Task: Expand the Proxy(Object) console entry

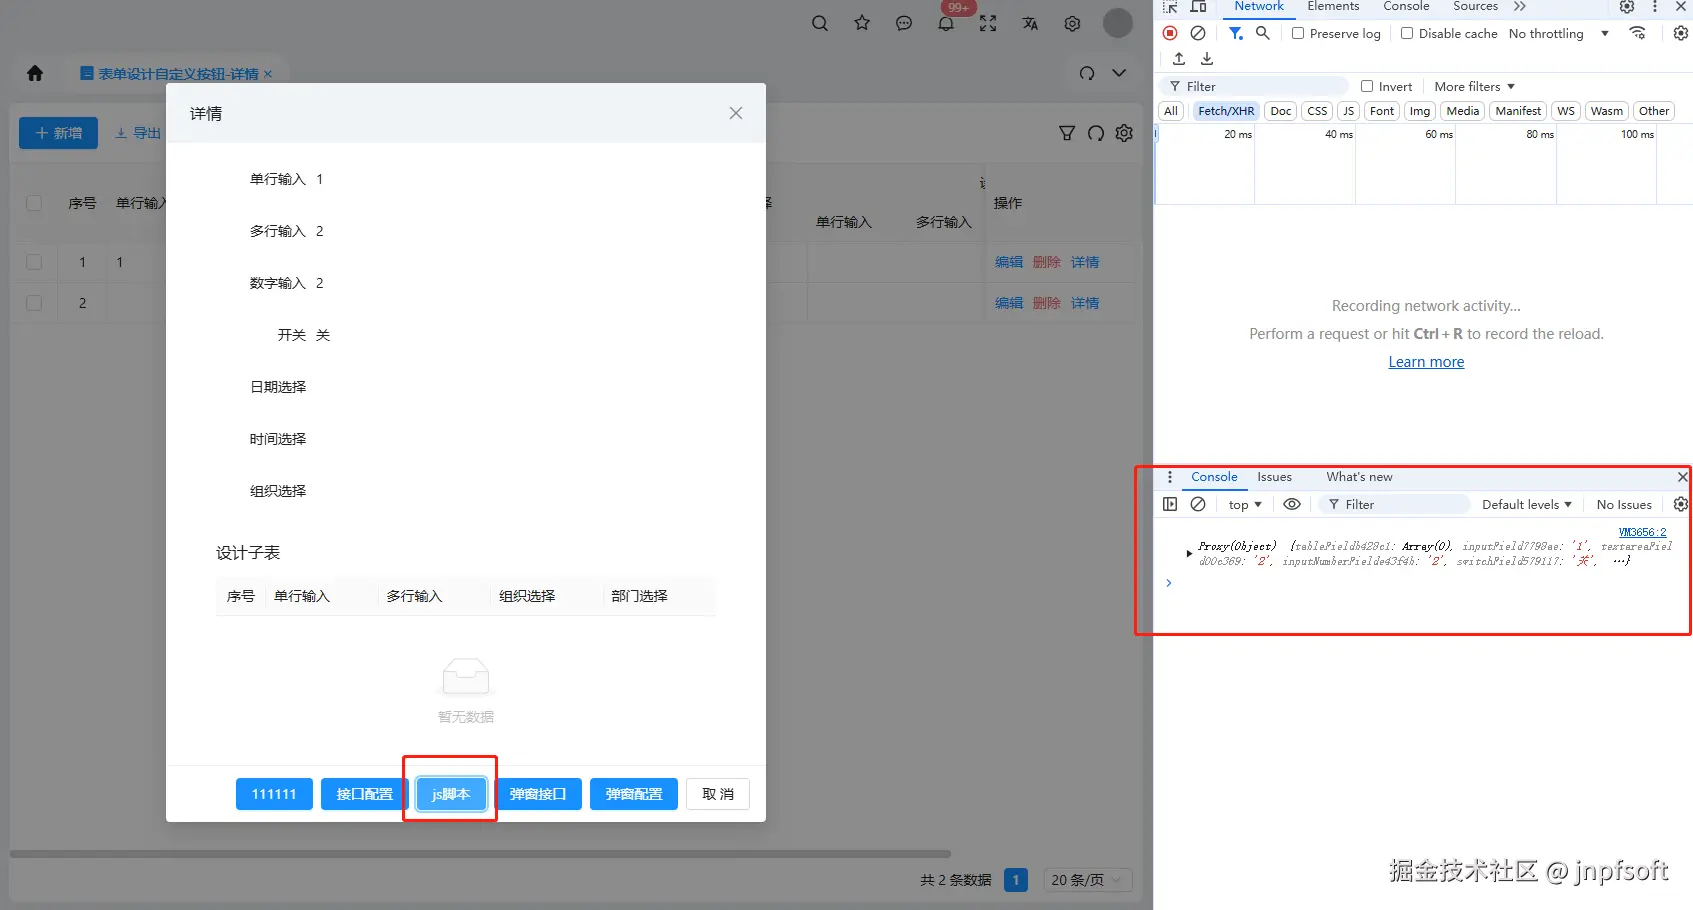Action: click(1189, 553)
